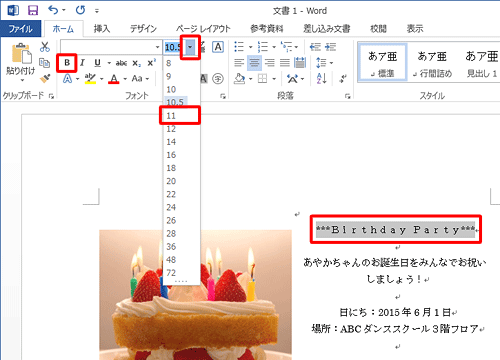Click the Save icon in quick access toolbar
Image resolution: width=500 pixels, height=360 pixels.
33,10
